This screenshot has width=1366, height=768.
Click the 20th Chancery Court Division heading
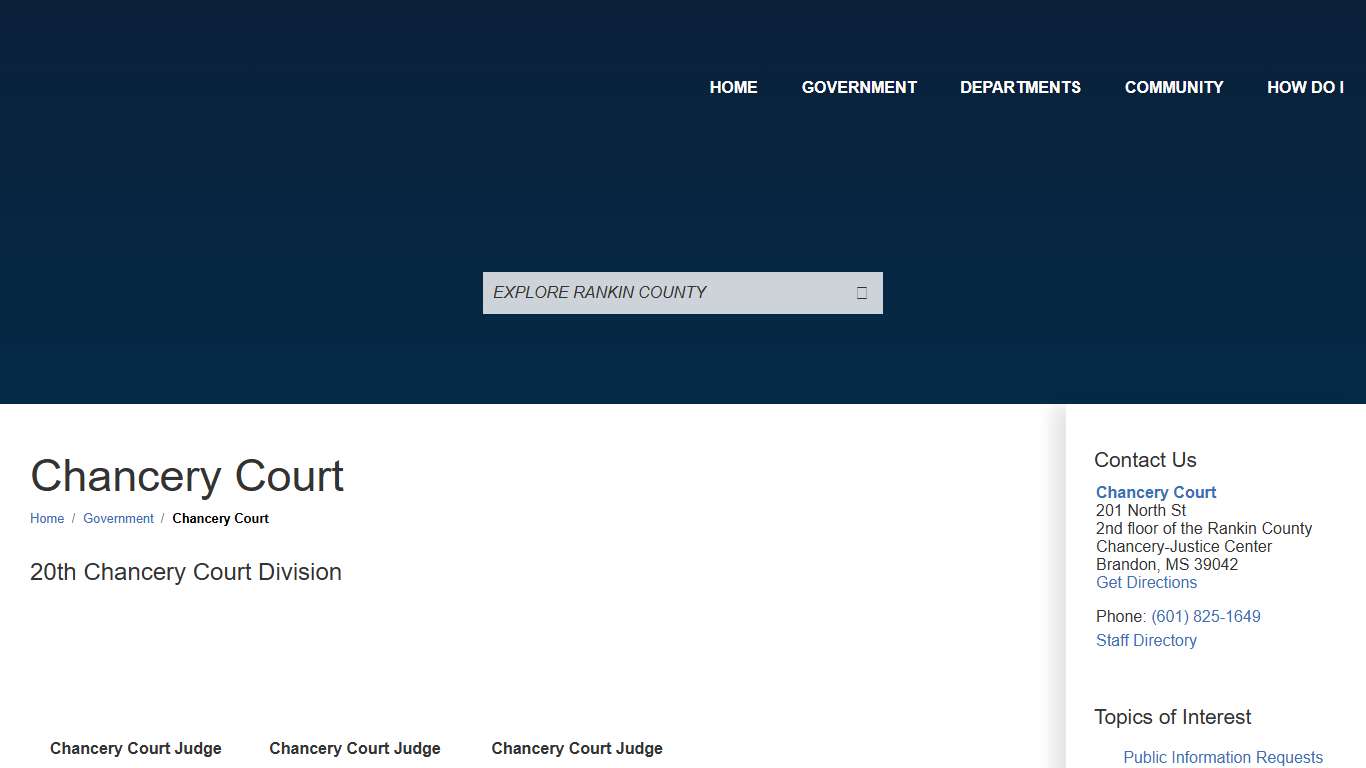186,572
